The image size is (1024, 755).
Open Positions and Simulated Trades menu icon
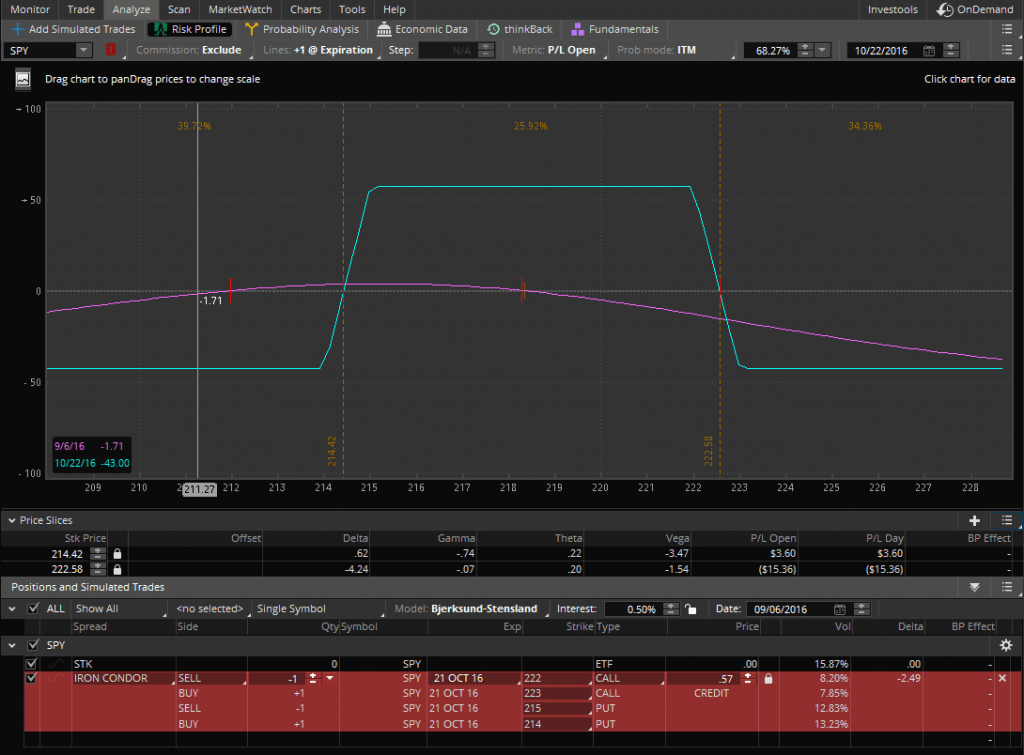click(1007, 587)
